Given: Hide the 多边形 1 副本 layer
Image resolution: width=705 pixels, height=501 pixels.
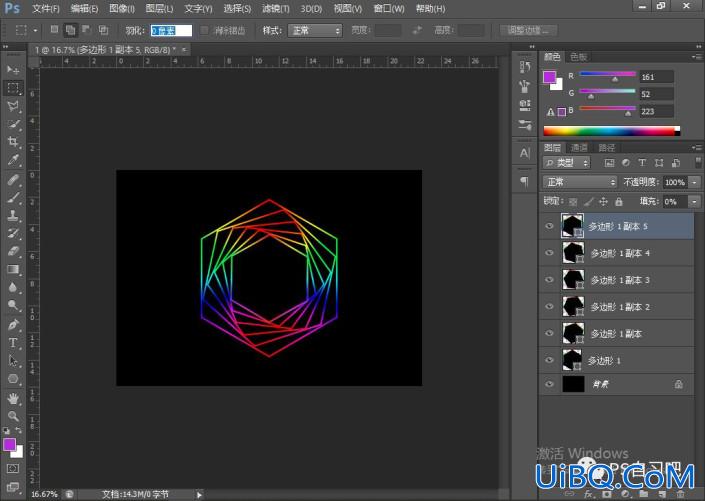Looking at the screenshot, I should 549,333.
